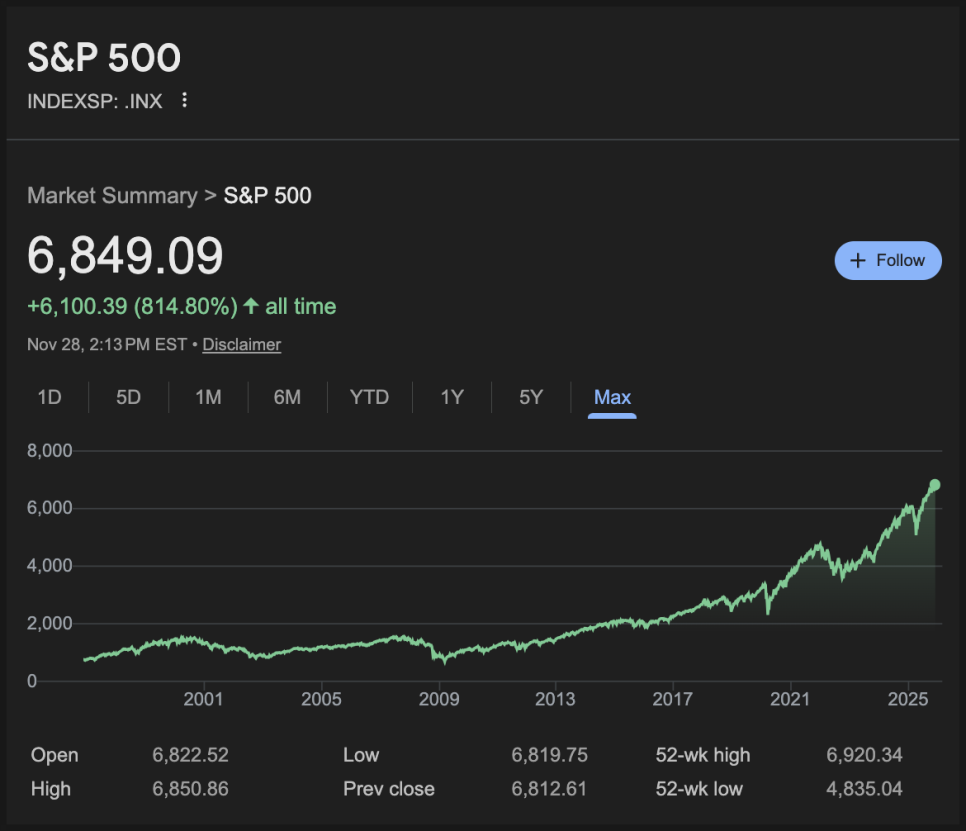The width and height of the screenshot is (966, 831).
Task: Click the green endpoint dot on the chart
Action: click(935, 485)
